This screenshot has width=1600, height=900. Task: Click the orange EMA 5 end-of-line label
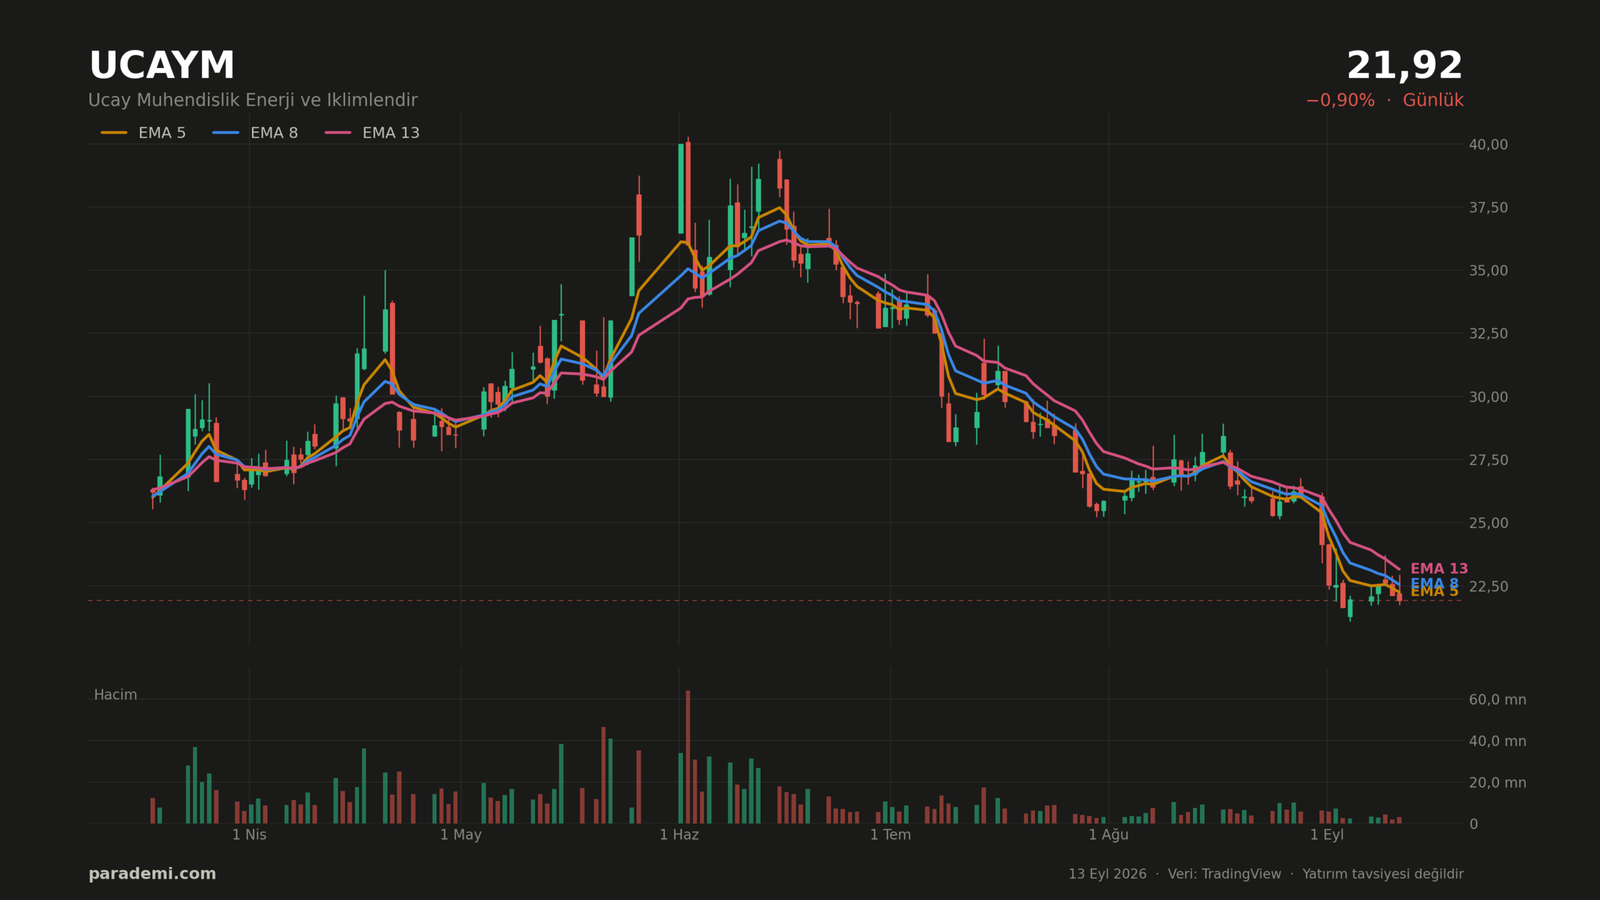pos(1434,592)
